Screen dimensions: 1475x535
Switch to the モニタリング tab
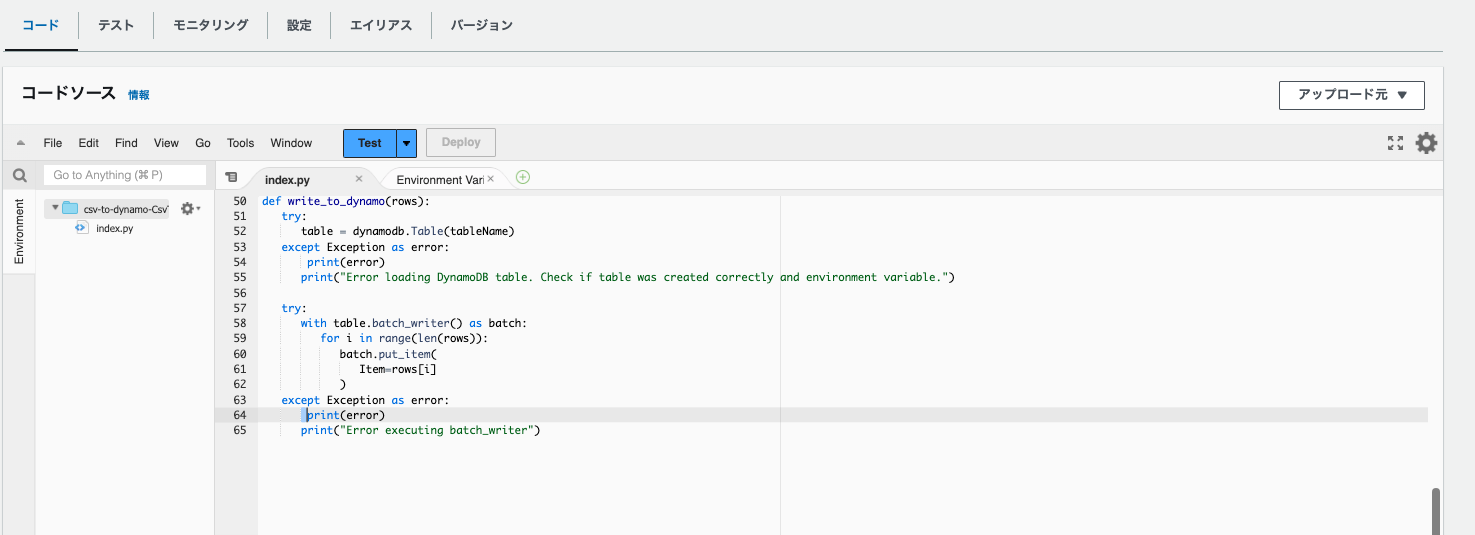(x=210, y=25)
